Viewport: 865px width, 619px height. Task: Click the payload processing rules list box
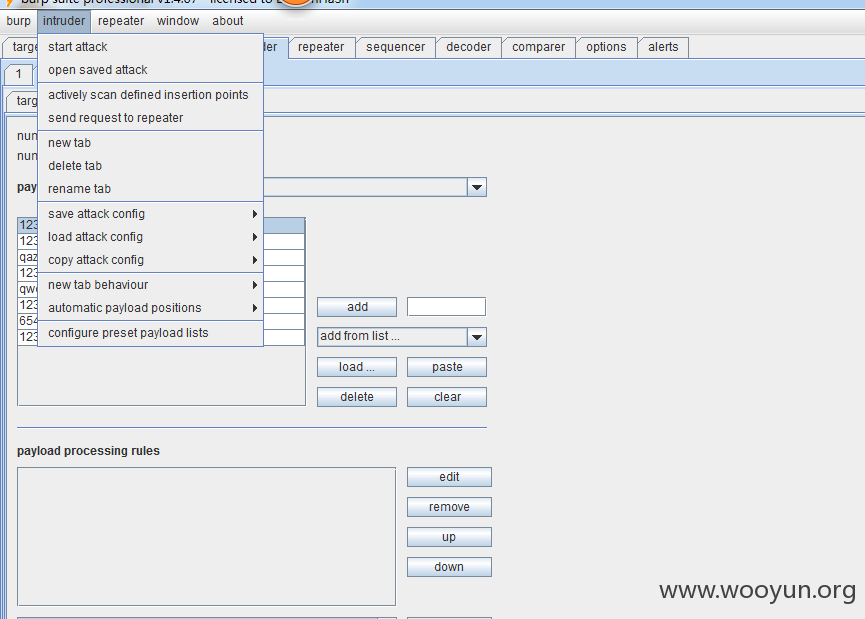coord(206,537)
